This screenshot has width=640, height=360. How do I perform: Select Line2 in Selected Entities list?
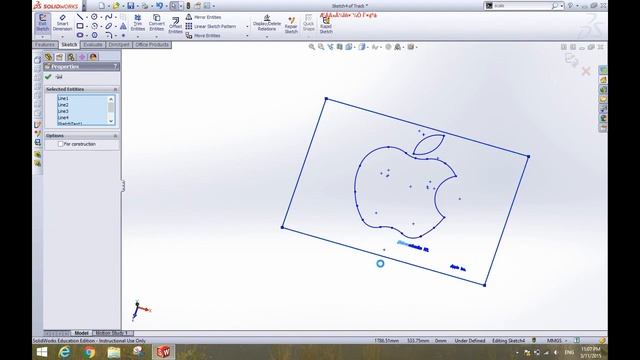63,105
